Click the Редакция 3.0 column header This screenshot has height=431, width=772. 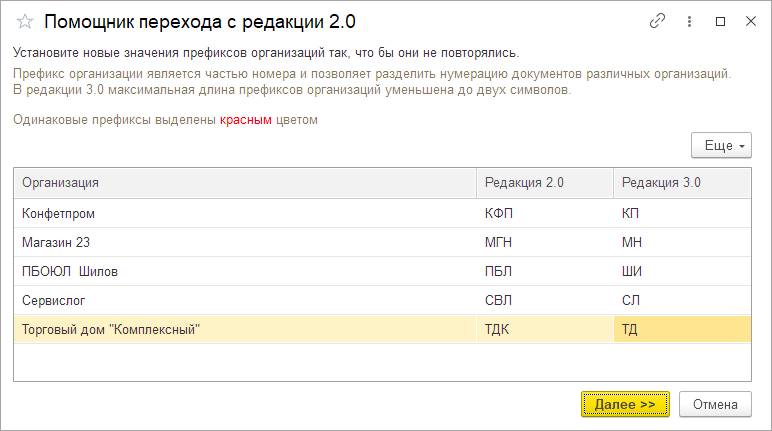[682, 183]
